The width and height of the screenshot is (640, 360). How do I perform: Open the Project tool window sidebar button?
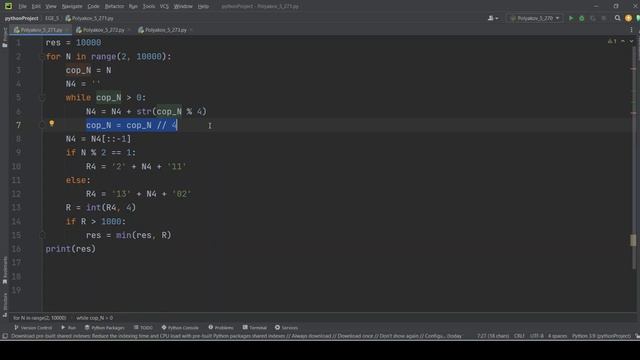(x=4, y=37)
